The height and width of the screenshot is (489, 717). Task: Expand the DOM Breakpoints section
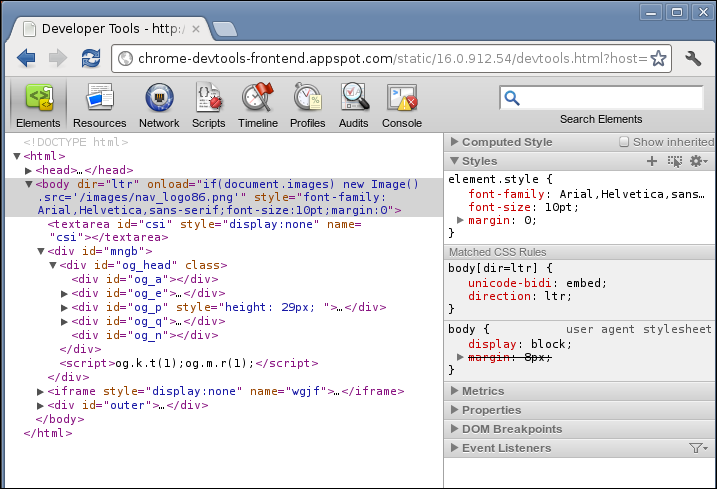[454, 429]
